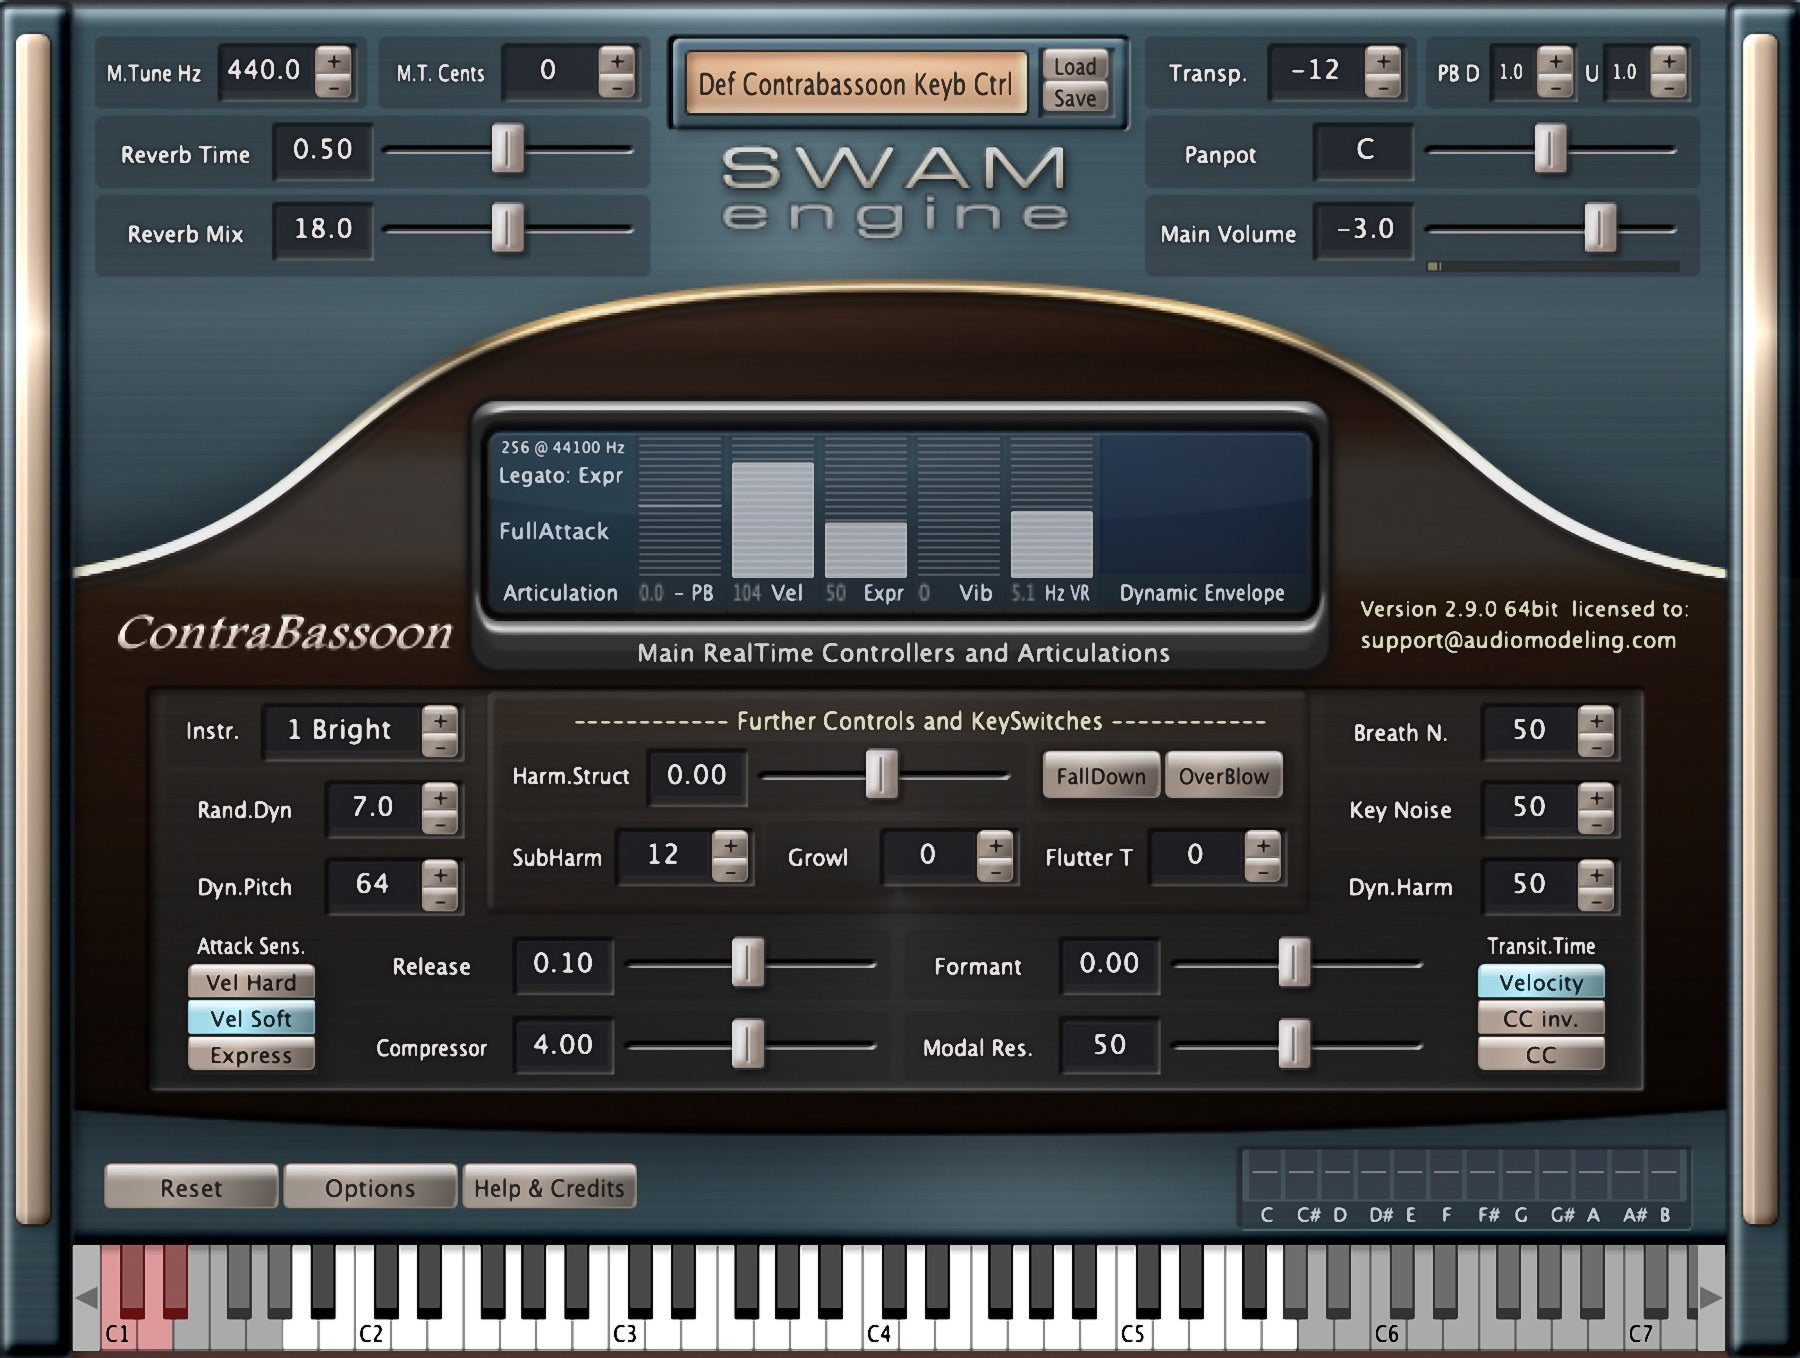Open Help & Credits
The image size is (1800, 1358).
(550, 1188)
